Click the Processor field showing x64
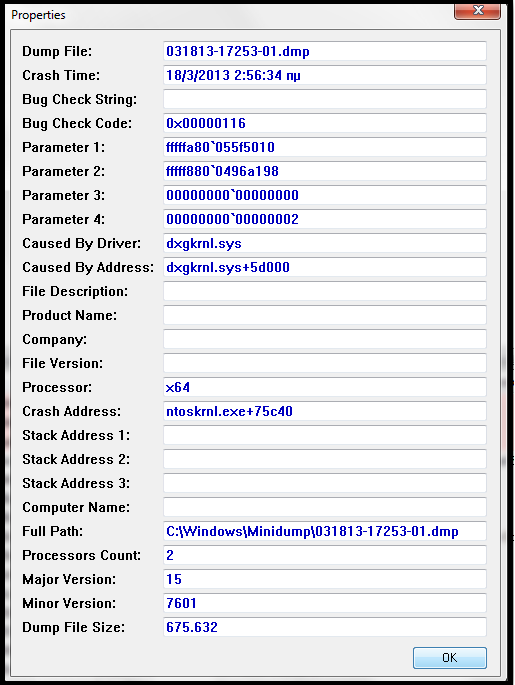 coord(325,387)
